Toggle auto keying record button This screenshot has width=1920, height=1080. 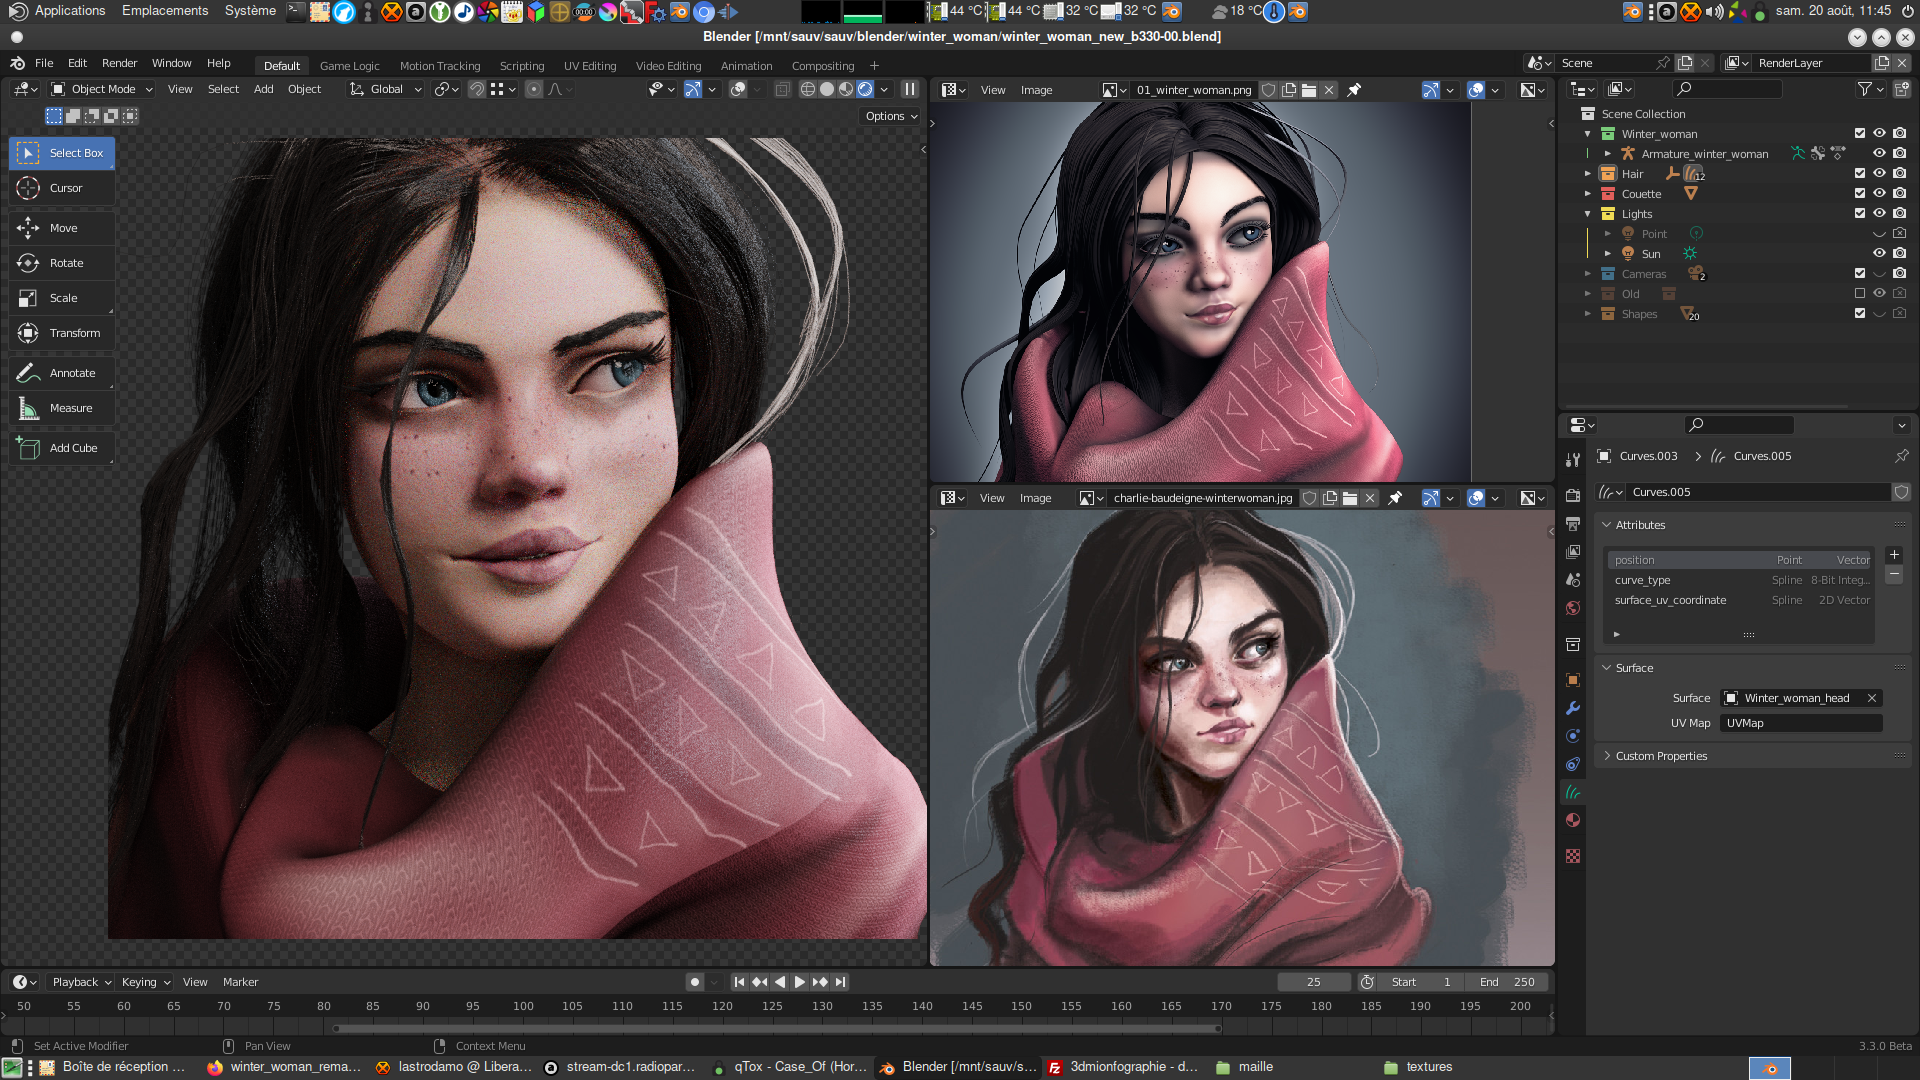[x=695, y=982]
